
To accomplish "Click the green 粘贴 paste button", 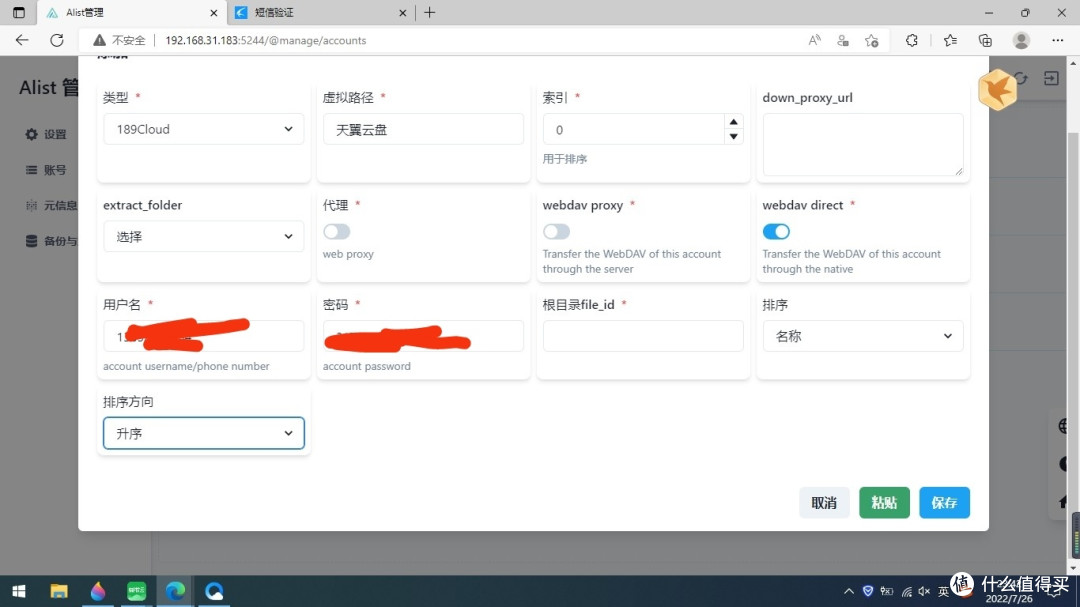I will 884,502.
